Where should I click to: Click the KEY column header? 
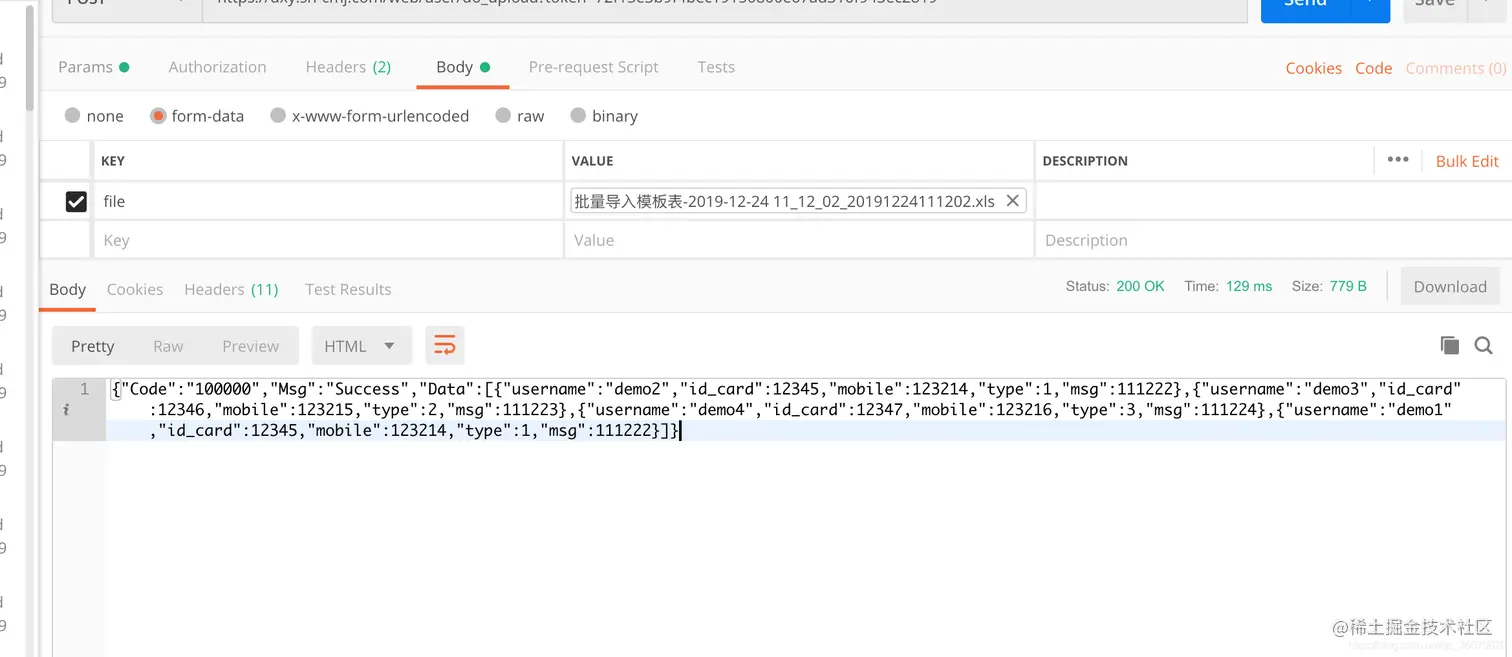point(113,161)
